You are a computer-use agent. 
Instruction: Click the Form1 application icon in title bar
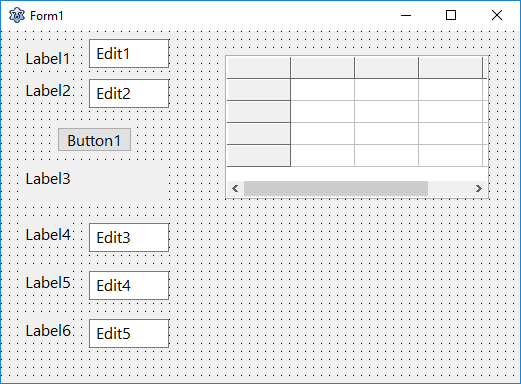pyautogui.click(x=17, y=15)
